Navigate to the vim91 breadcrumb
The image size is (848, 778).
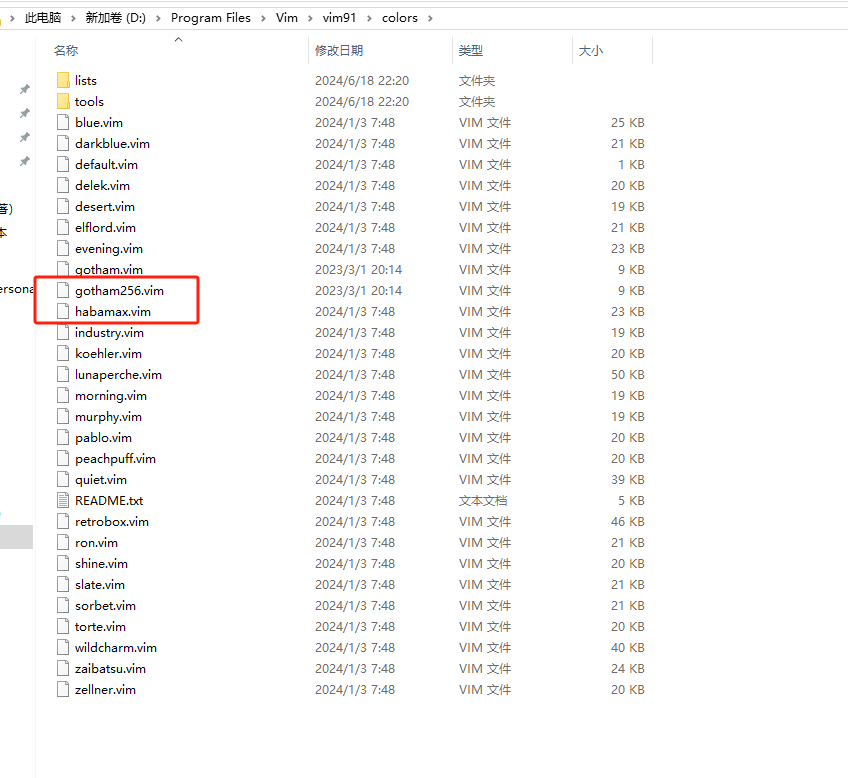[x=340, y=18]
